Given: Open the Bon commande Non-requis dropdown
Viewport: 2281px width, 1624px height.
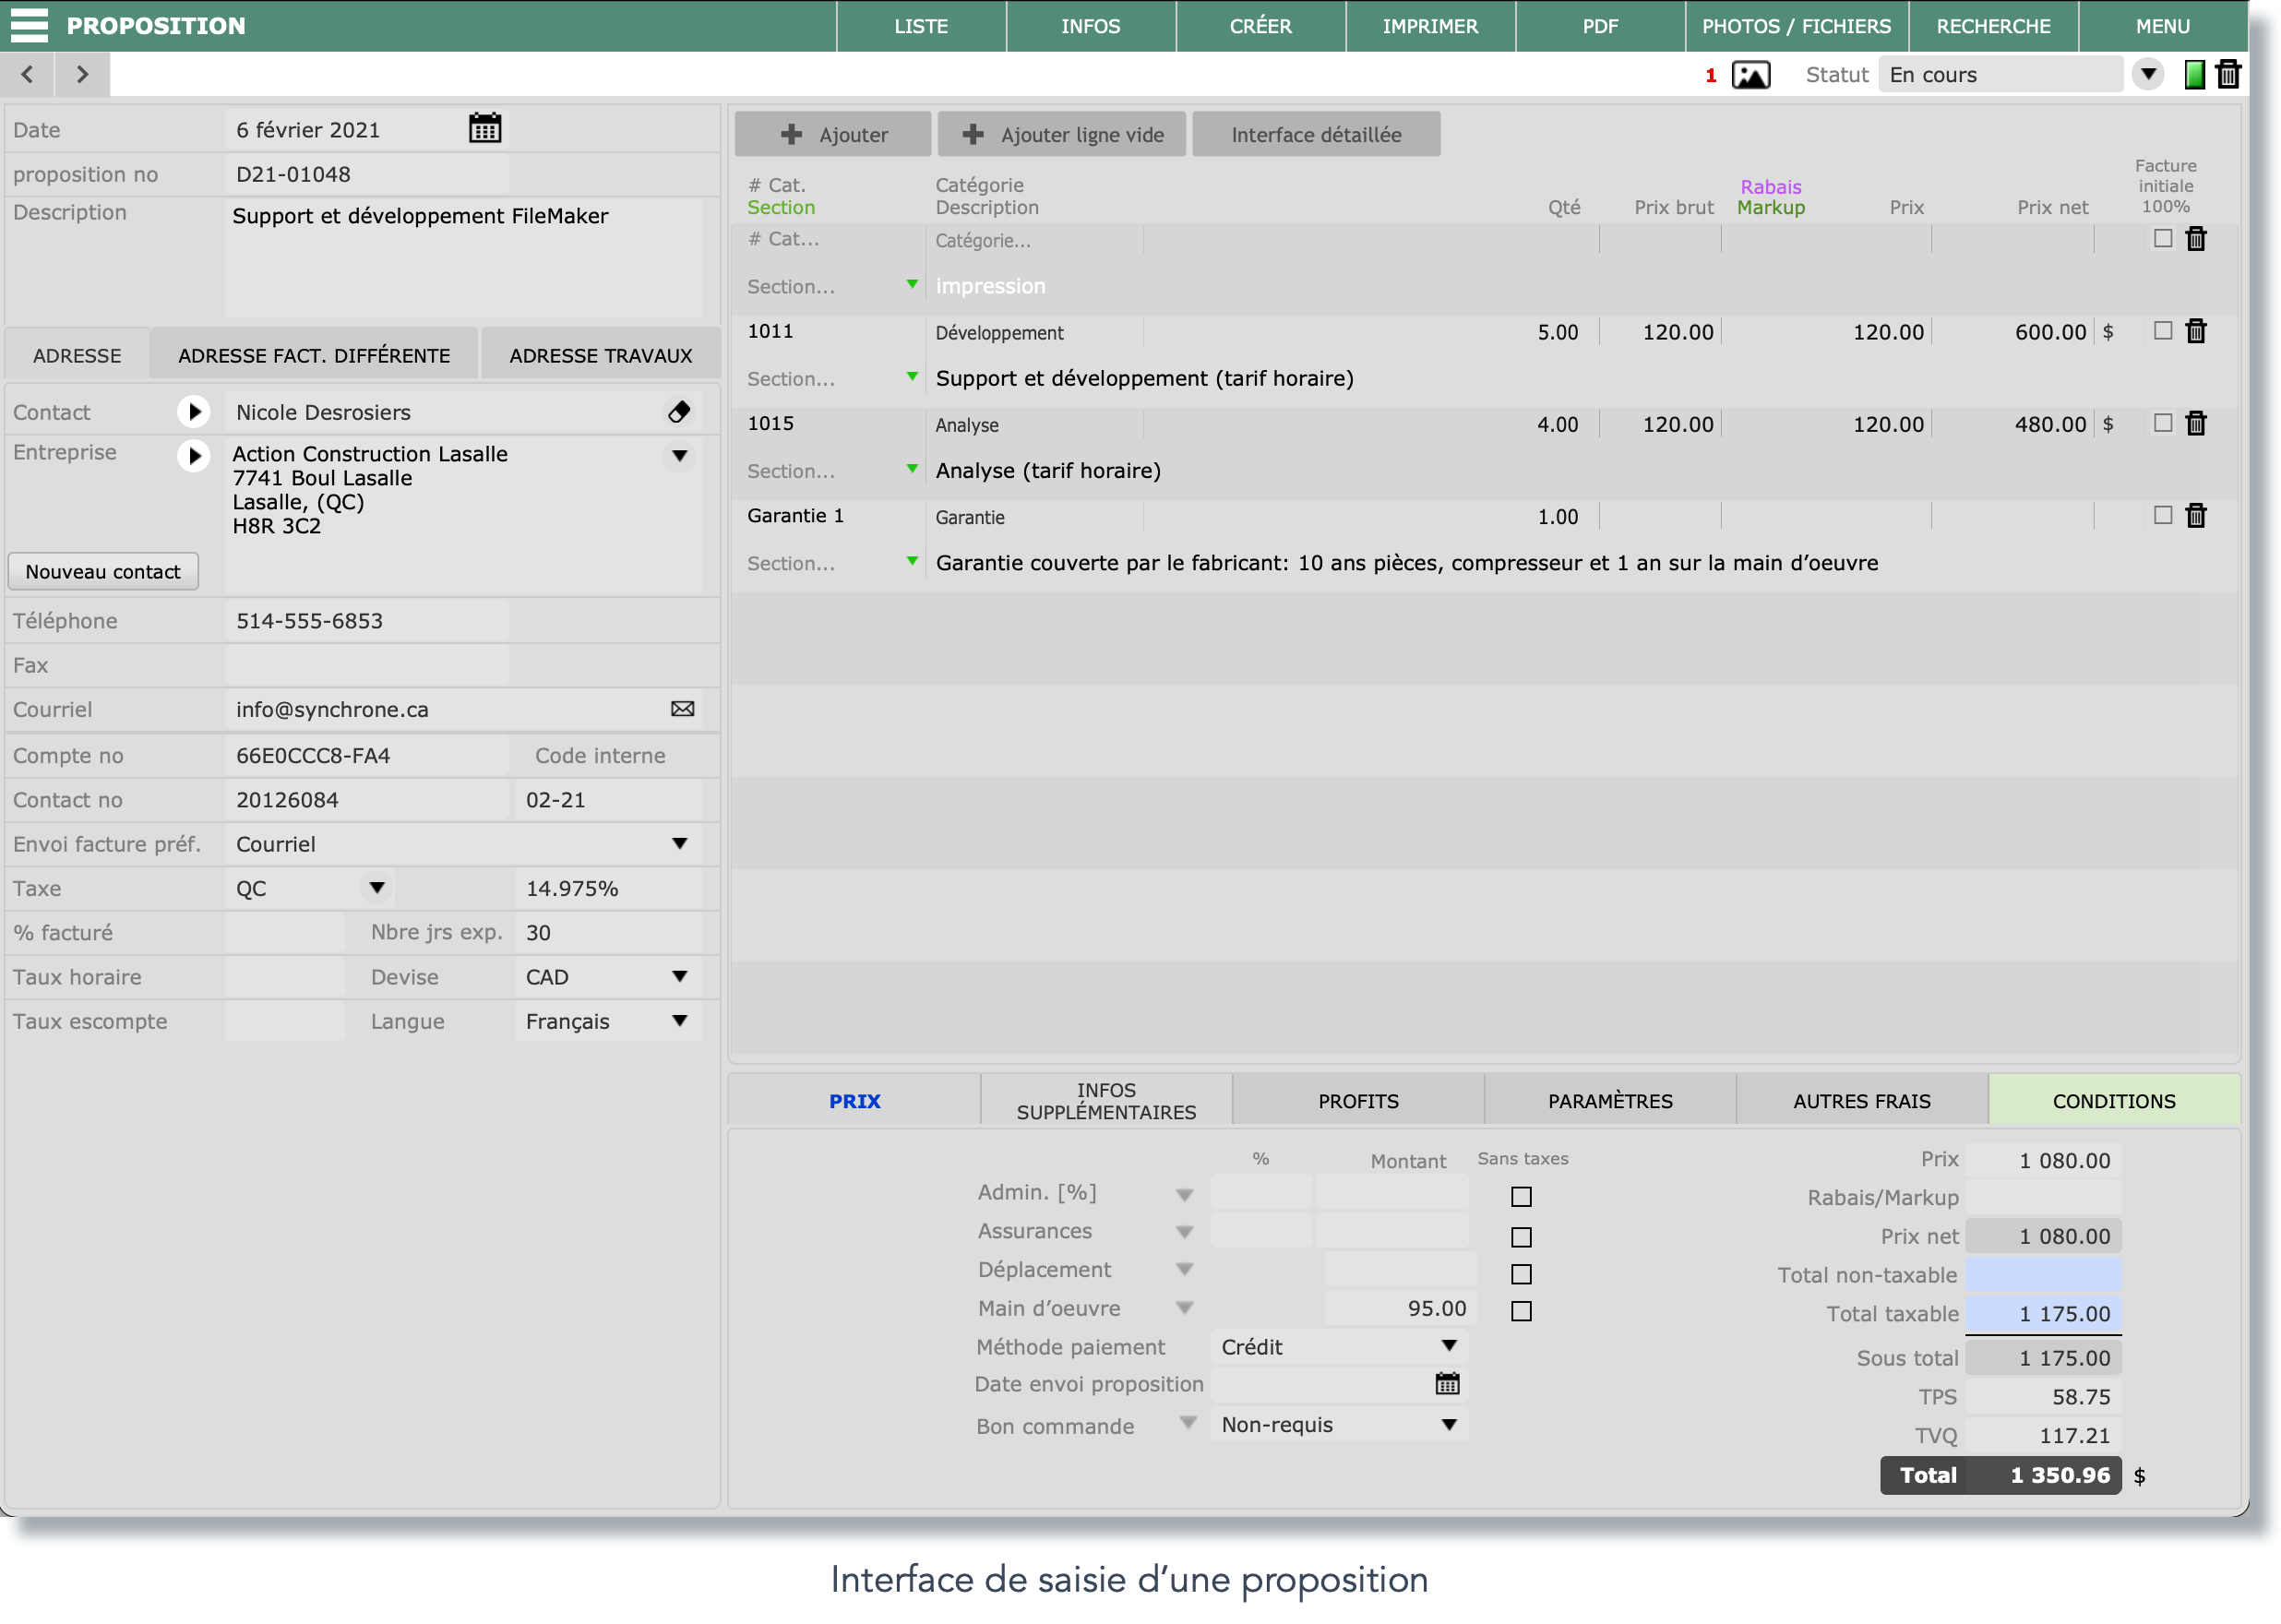Looking at the screenshot, I should coord(1449,1425).
